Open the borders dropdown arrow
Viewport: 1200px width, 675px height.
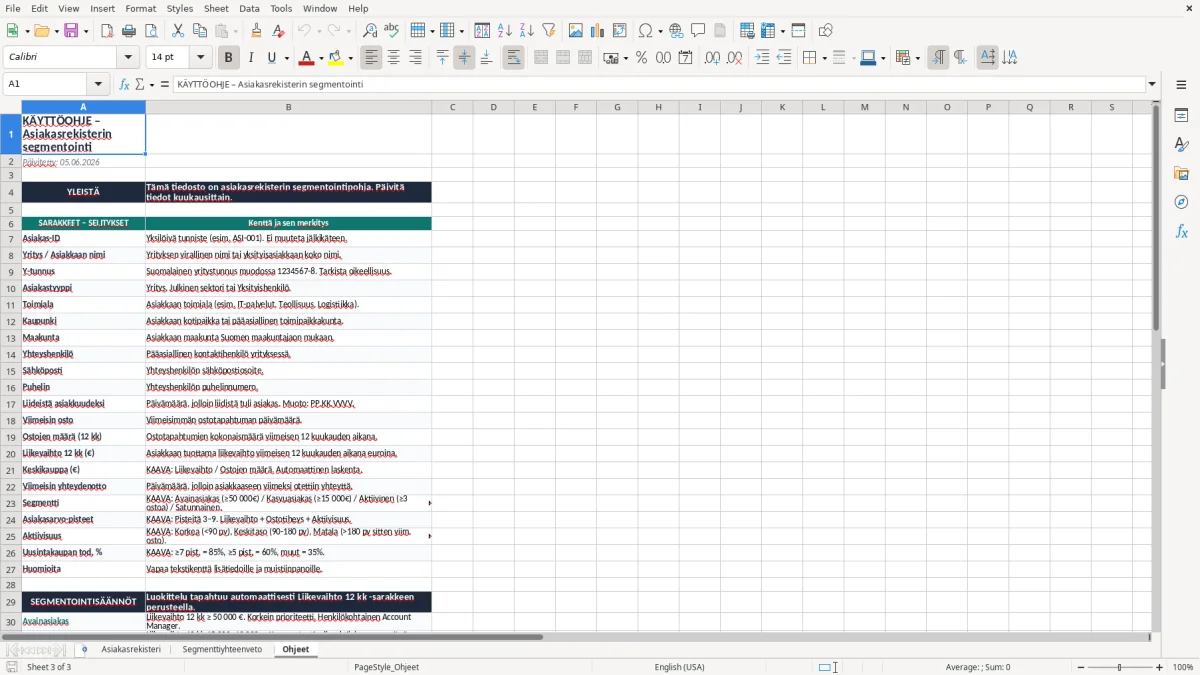(x=823, y=58)
